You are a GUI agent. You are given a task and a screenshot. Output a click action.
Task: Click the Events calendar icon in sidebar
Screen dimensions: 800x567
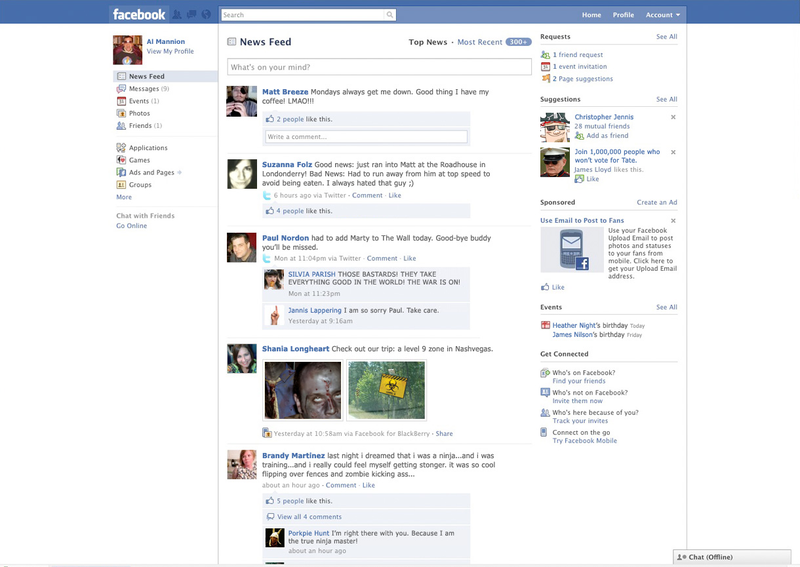point(121,101)
